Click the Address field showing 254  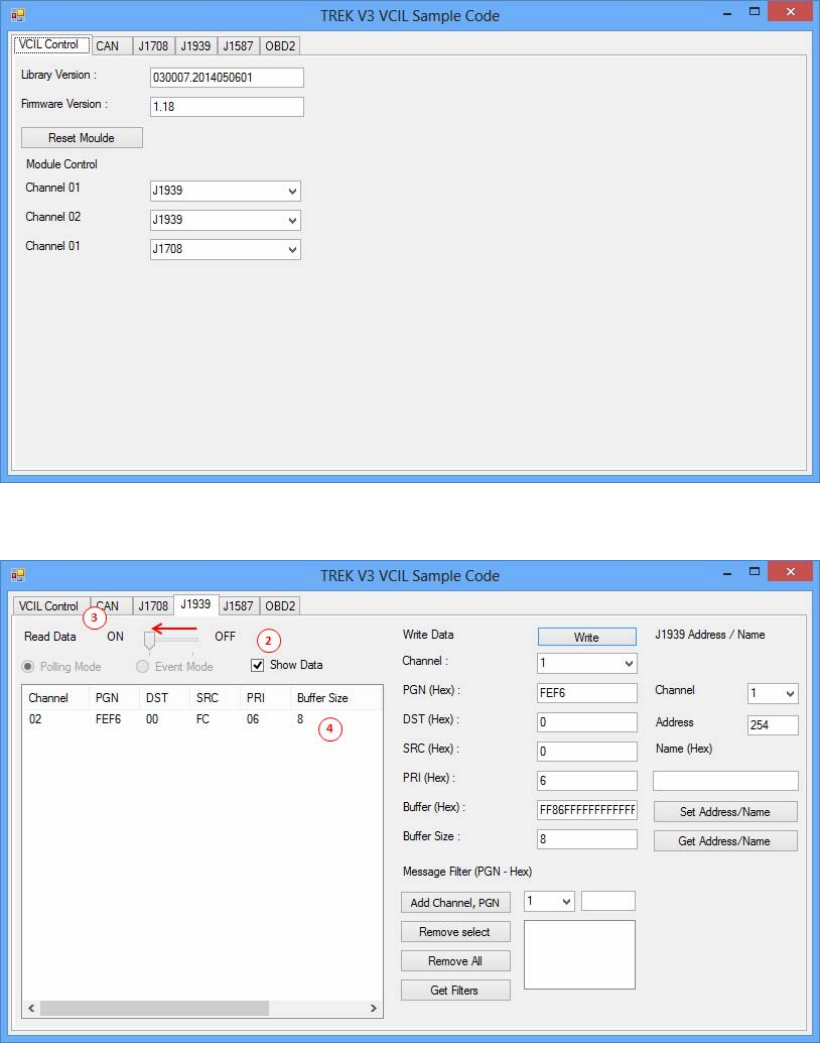773,725
